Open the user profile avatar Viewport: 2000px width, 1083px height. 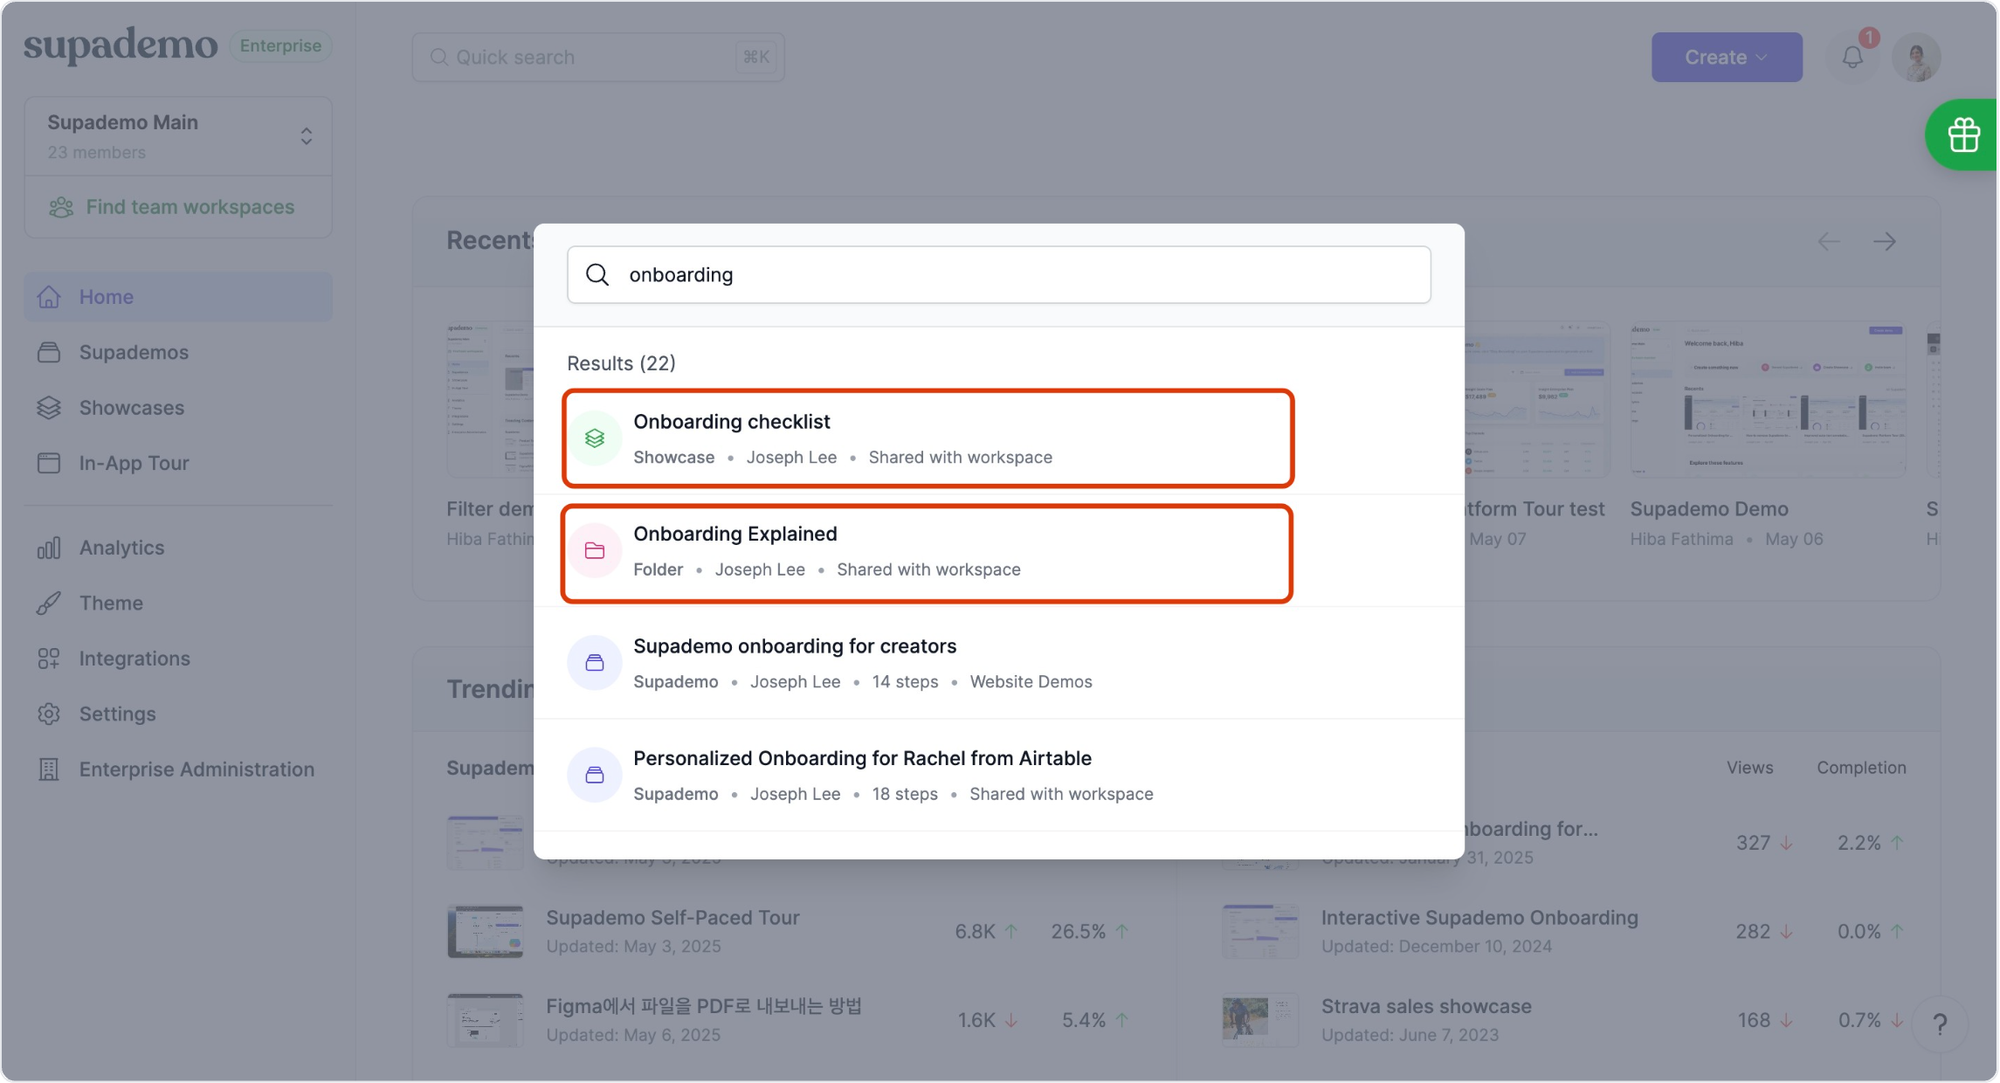point(1916,57)
